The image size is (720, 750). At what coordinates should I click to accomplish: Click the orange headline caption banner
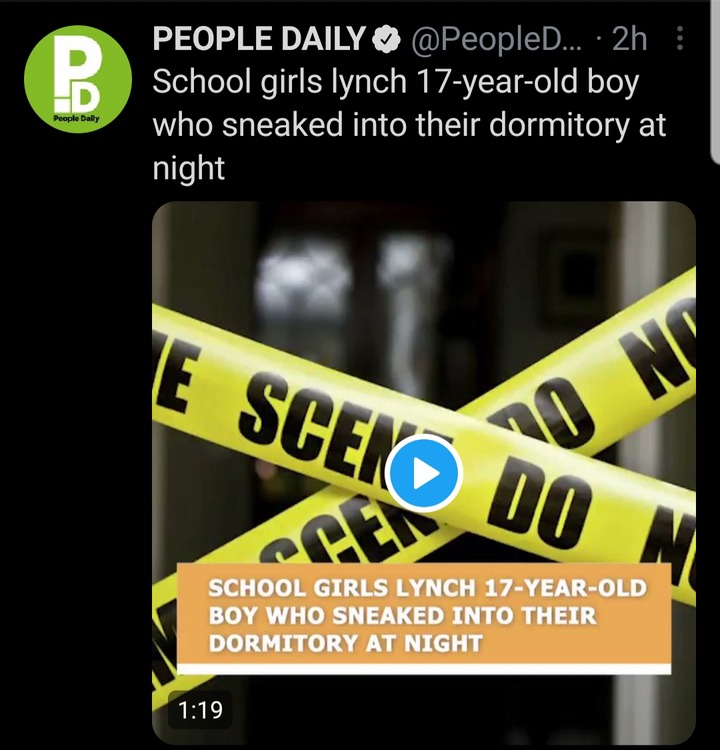click(424, 618)
